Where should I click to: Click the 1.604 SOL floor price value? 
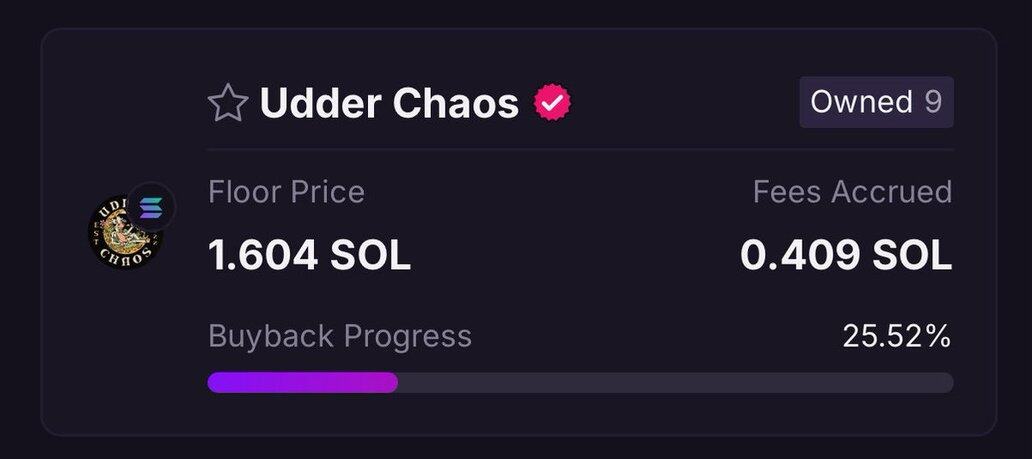click(x=309, y=256)
